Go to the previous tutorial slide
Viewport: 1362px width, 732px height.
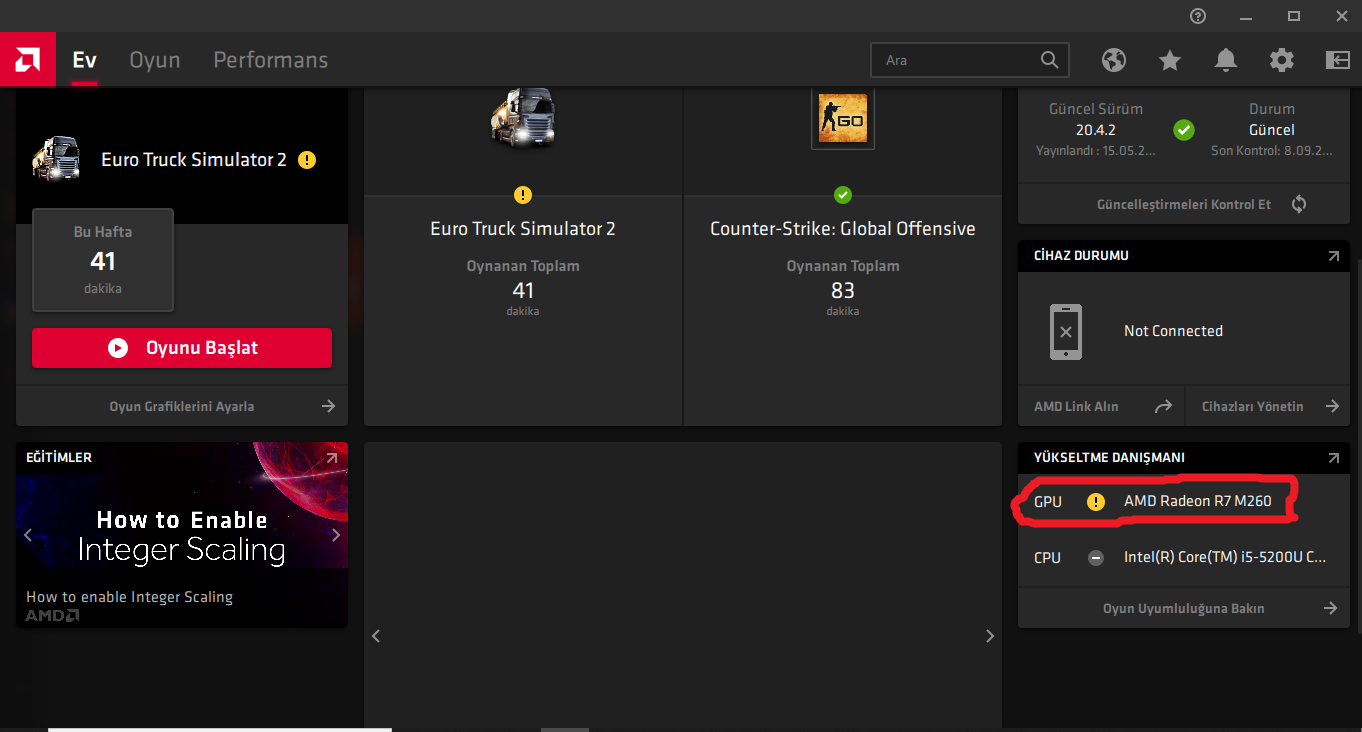click(x=28, y=535)
